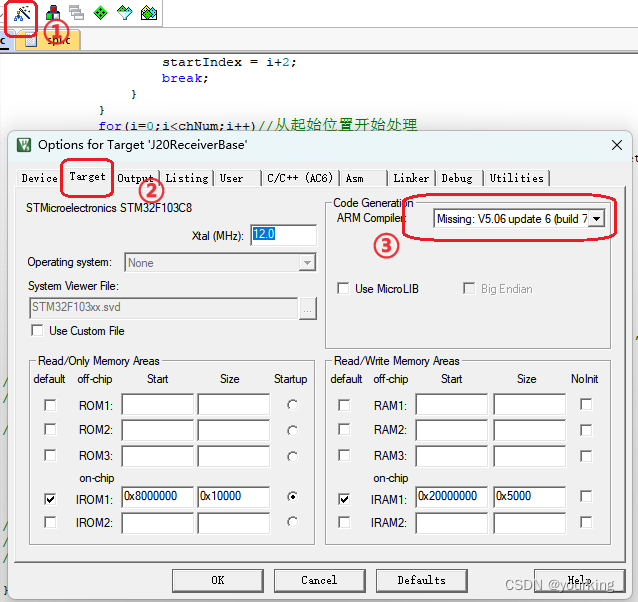The image size is (638, 602).
Task: Enable the RAM2 NoInit checkbox
Action: click(x=586, y=430)
